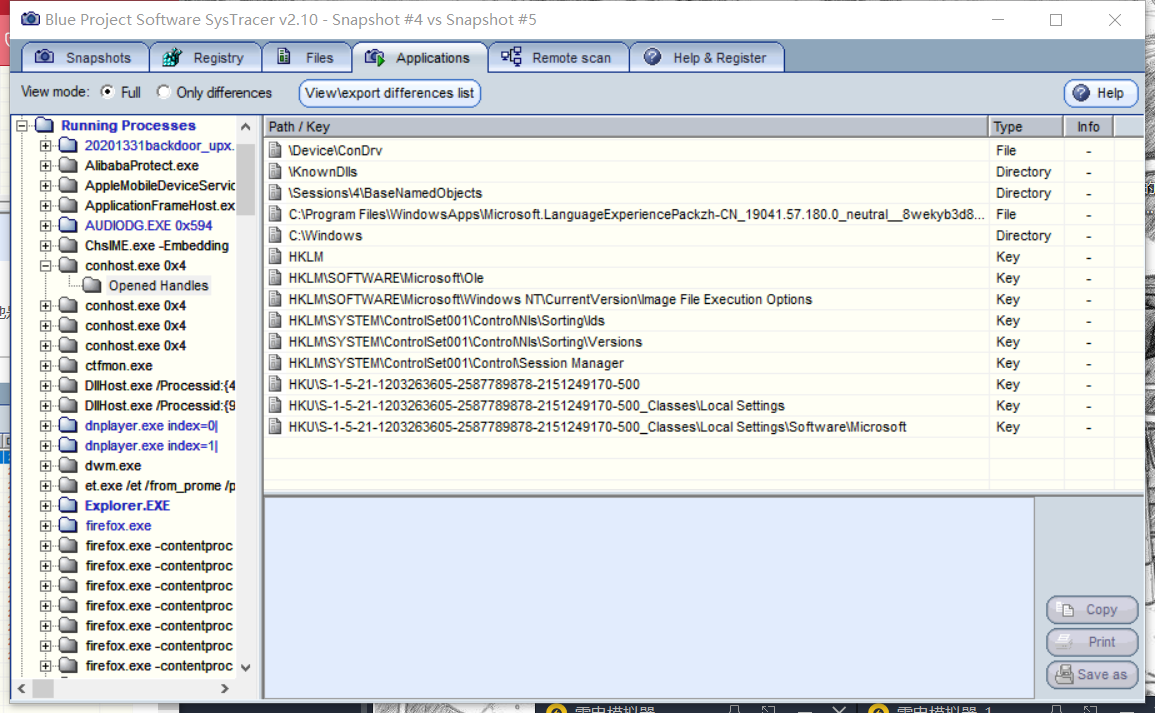Collapse the expanded conhost.exe 0x4 node
The width and height of the screenshot is (1155, 713).
[46, 265]
